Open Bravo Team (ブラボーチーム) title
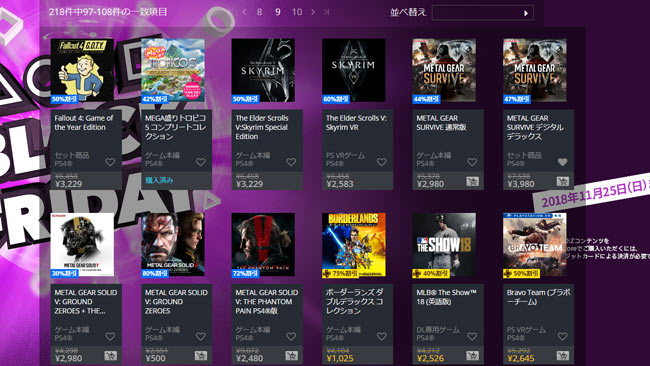 538,297
